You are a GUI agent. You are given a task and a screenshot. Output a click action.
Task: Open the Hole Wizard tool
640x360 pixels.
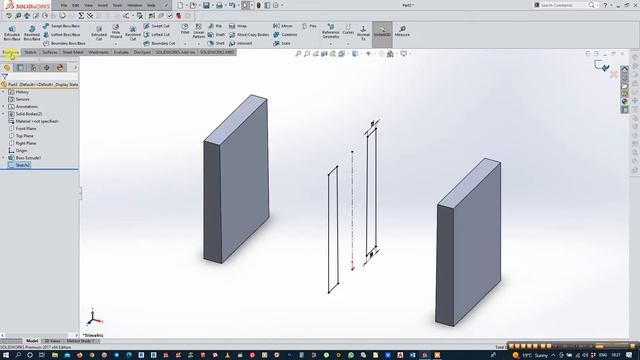(x=116, y=31)
